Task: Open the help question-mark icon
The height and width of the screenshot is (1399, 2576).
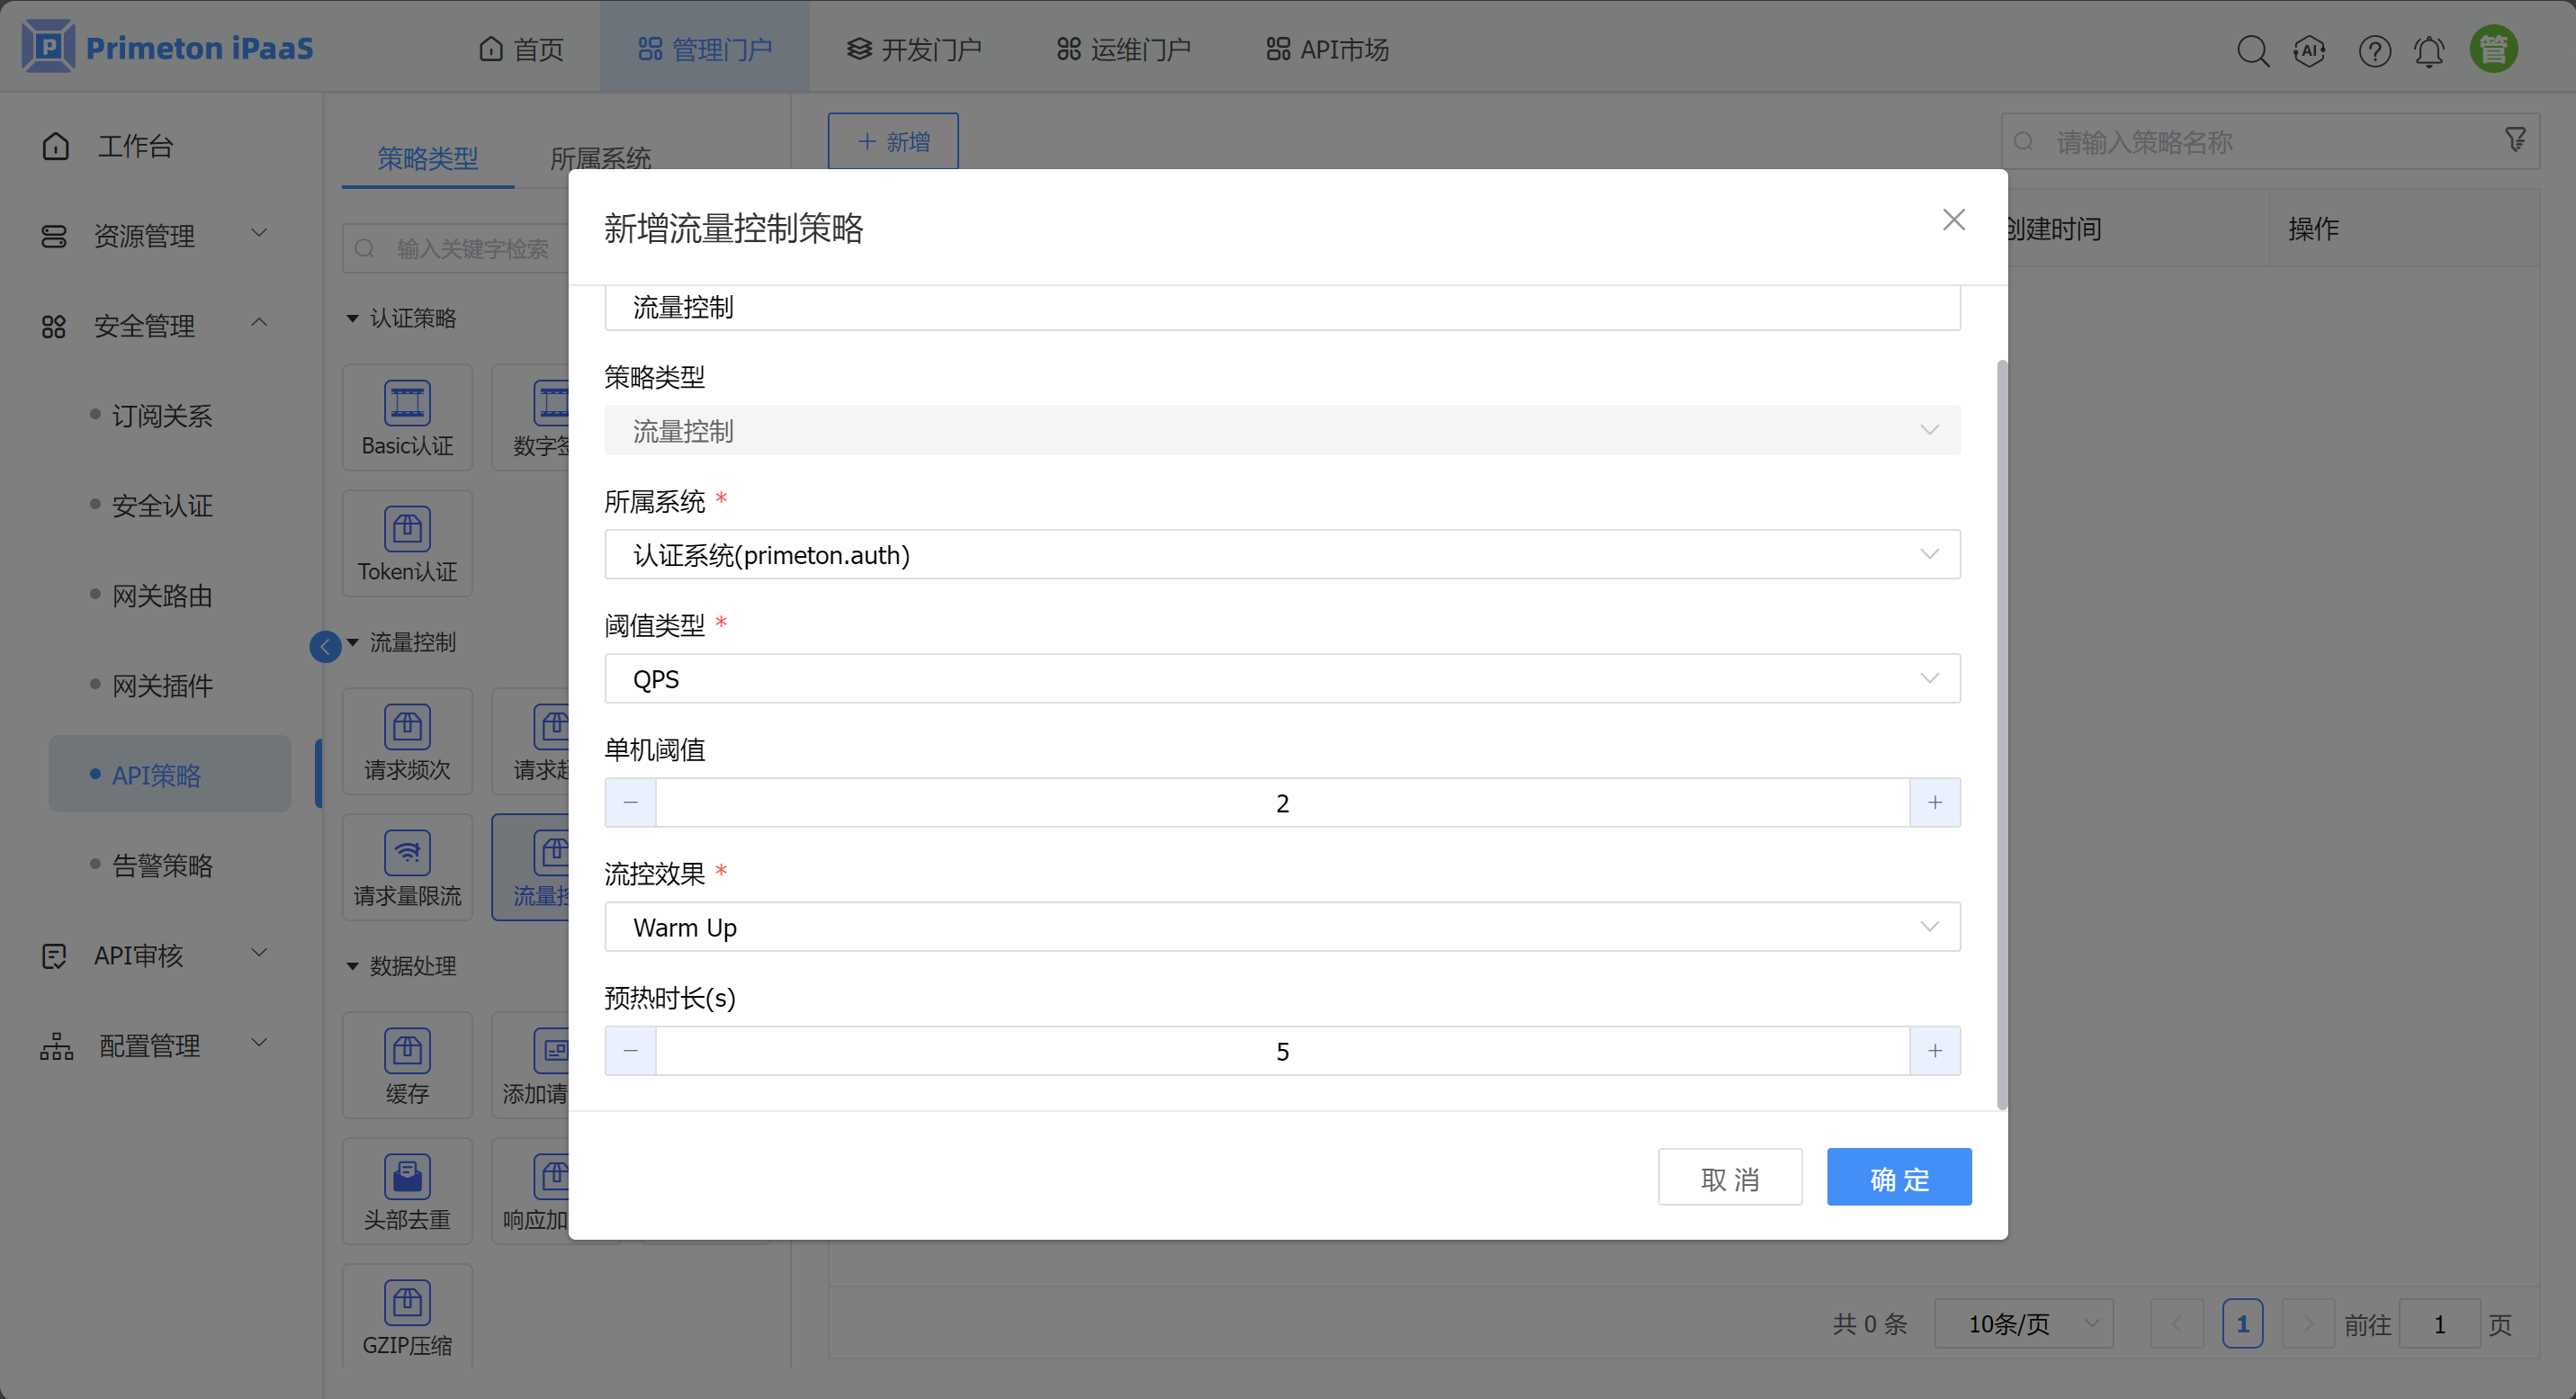Action: coord(2374,50)
